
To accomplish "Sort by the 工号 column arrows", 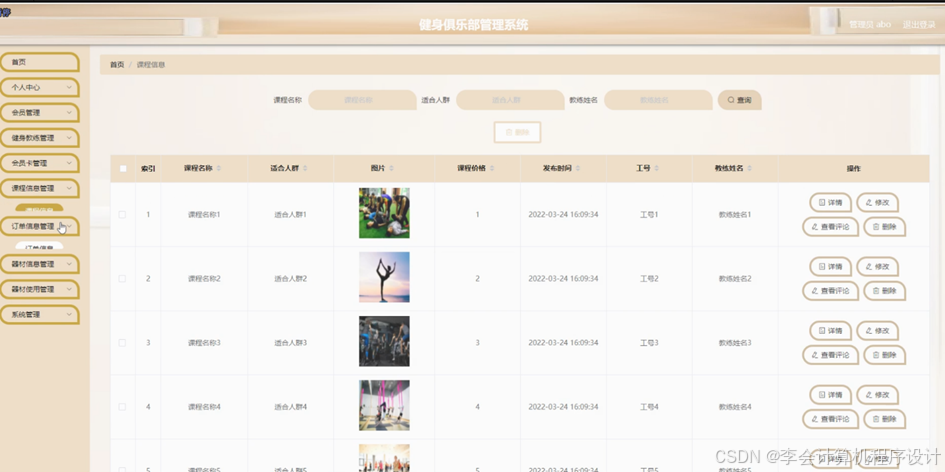I will 656,169.
